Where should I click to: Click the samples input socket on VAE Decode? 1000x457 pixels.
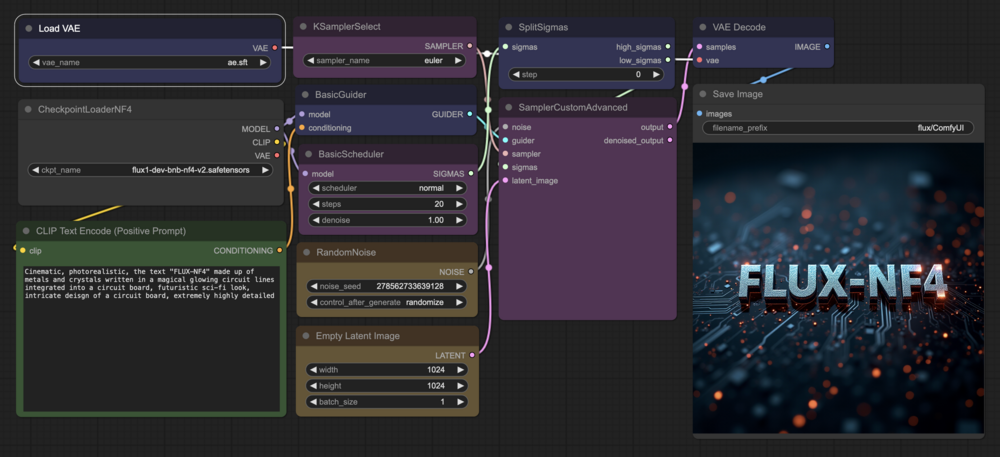[700, 47]
